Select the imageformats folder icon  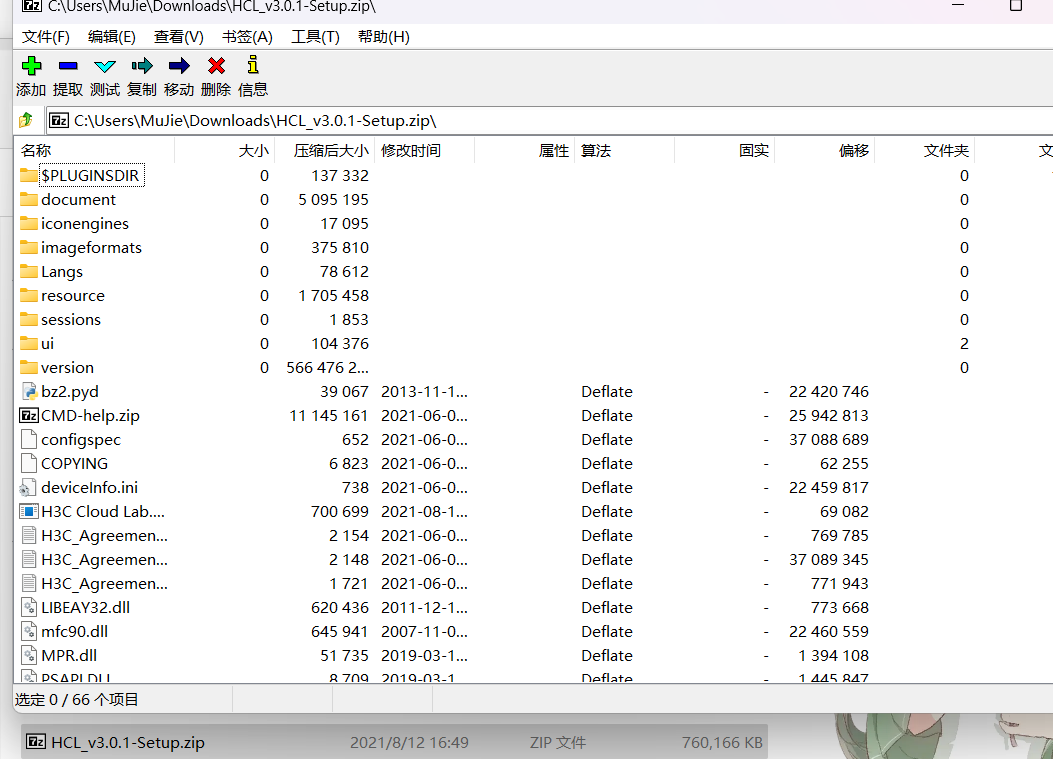(29, 248)
